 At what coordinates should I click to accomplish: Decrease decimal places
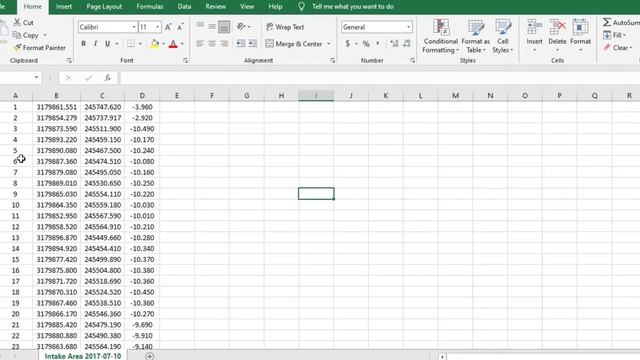(407, 43)
